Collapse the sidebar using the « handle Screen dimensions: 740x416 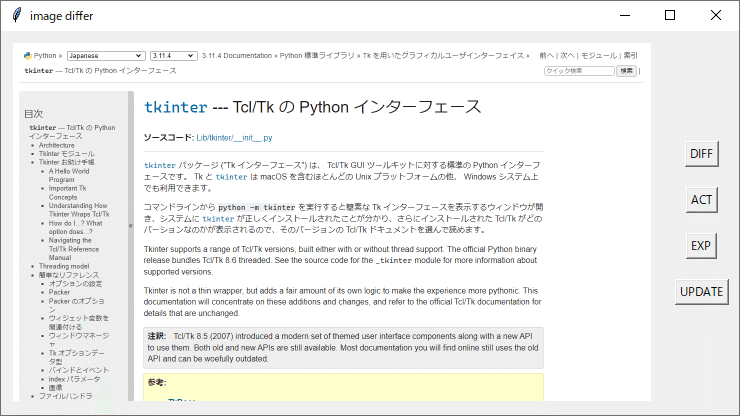[131, 226]
